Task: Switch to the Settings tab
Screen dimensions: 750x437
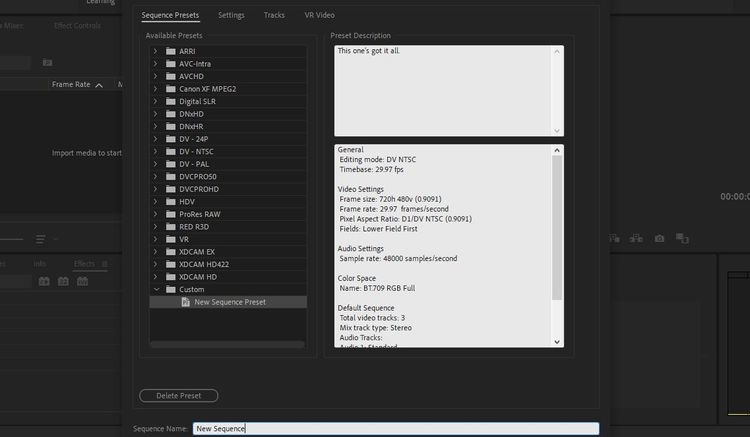Action: point(231,15)
